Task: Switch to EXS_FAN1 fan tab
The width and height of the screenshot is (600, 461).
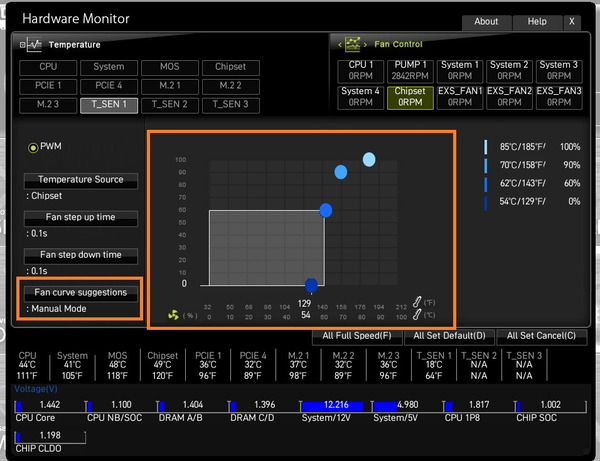Action: tap(460, 98)
